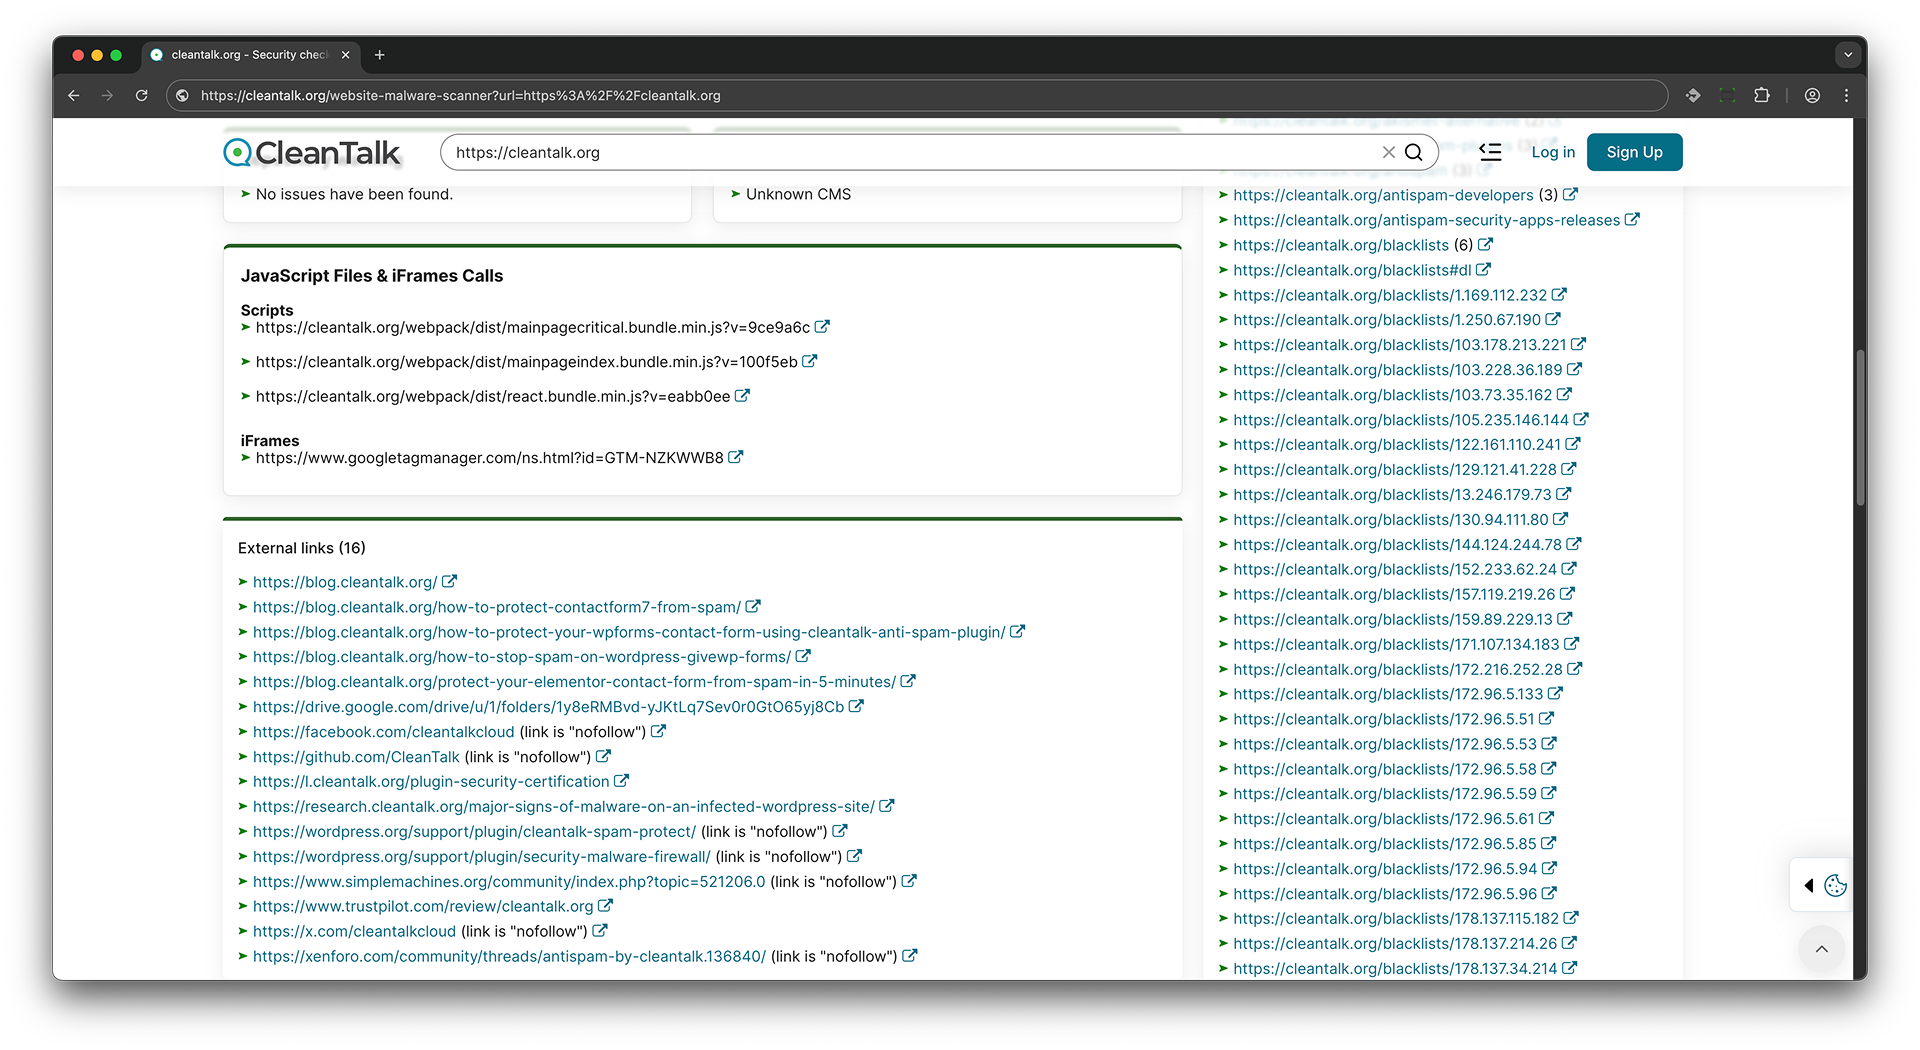1920x1050 pixels.
Task: Open the blog how-to-protect-contactform7-from-spam link
Action: click(x=497, y=607)
